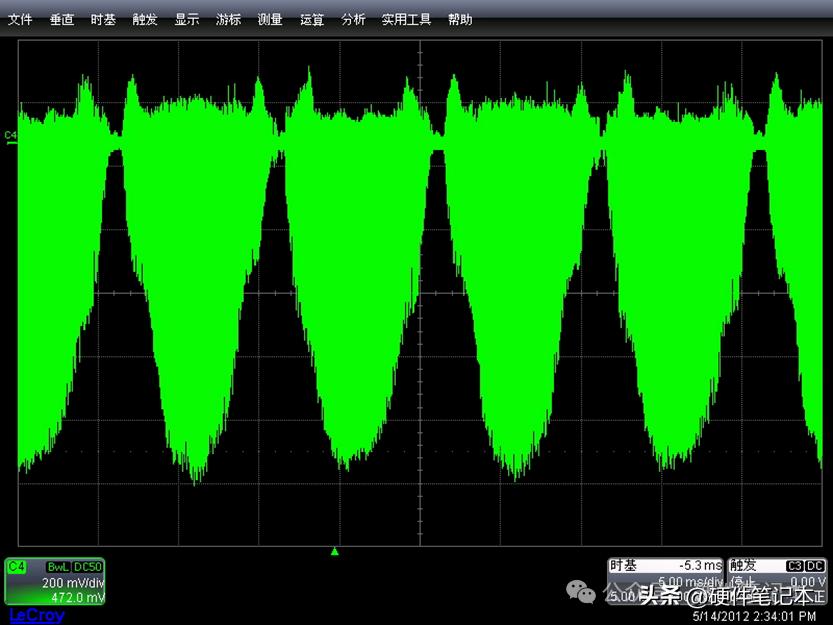The width and height of the screenshot is (833, 625).
Task: Open the 显示 (Display) menu
Action: tap(187, 19)
